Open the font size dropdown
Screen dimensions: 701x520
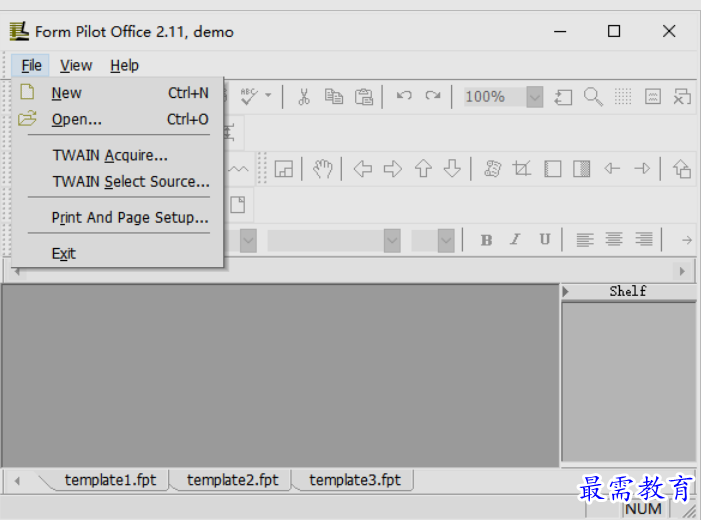click(x=446, y=241)
